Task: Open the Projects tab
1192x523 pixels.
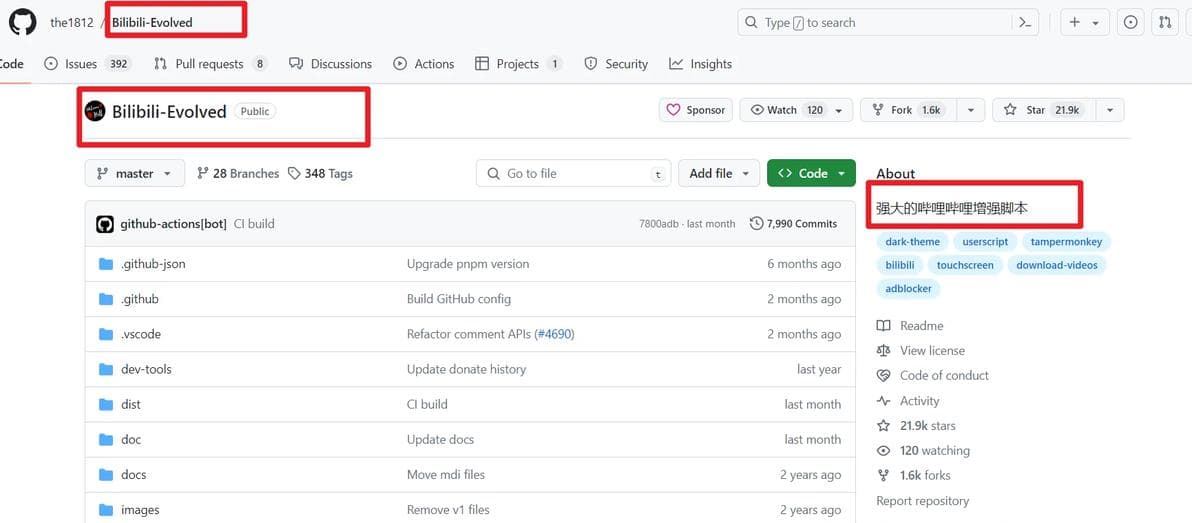Action: tap(518, 64)
